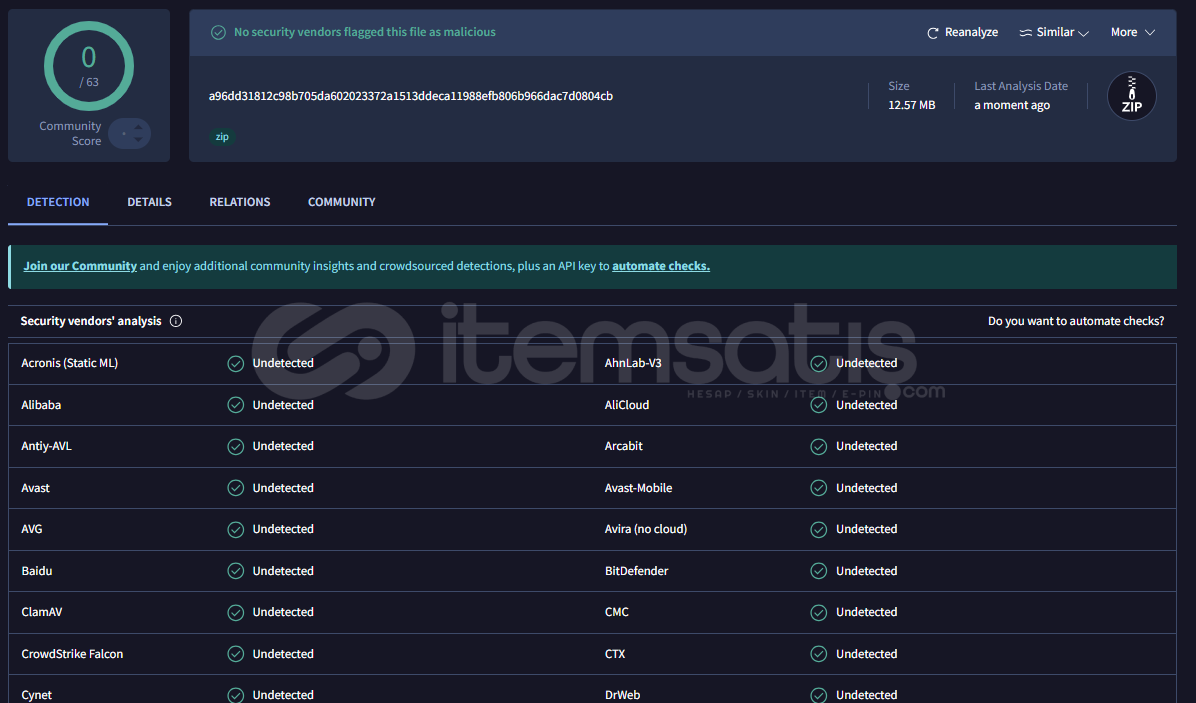Click the CMC vendor name

(x=616, y=612)
